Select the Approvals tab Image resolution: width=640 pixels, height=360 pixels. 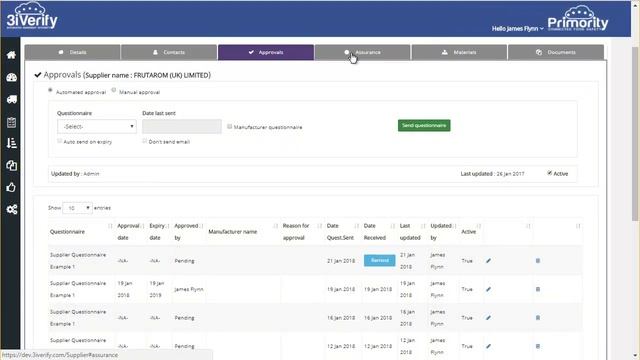266,52
